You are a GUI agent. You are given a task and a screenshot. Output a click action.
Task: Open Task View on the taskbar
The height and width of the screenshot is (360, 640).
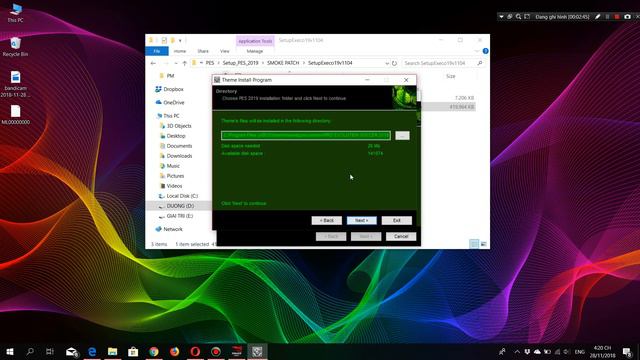(50, 351)
